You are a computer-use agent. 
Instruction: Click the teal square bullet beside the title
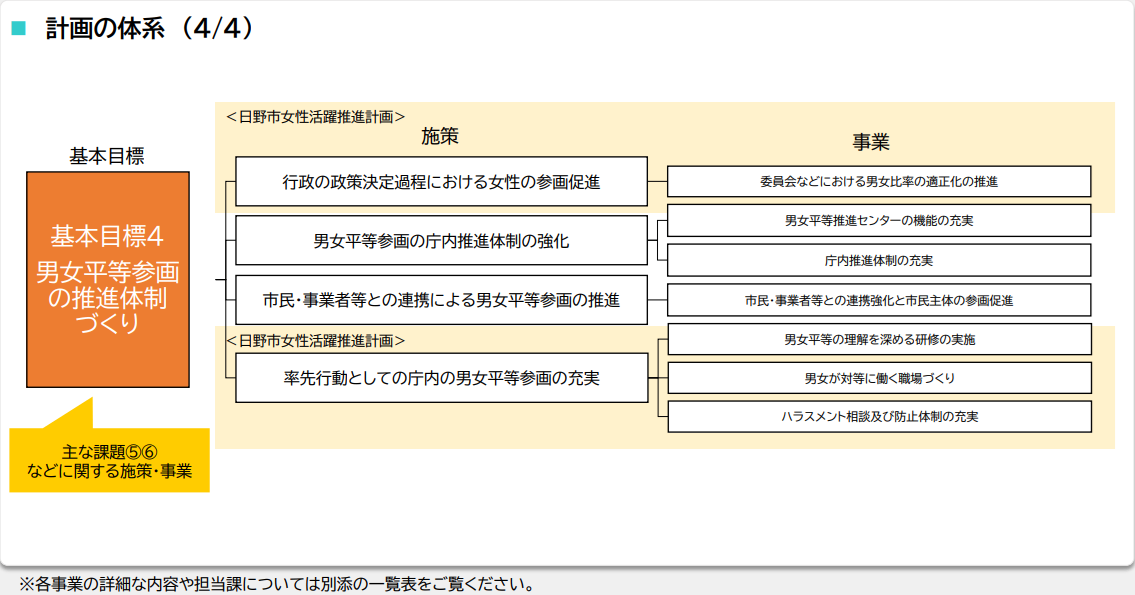tap(17, 29)
